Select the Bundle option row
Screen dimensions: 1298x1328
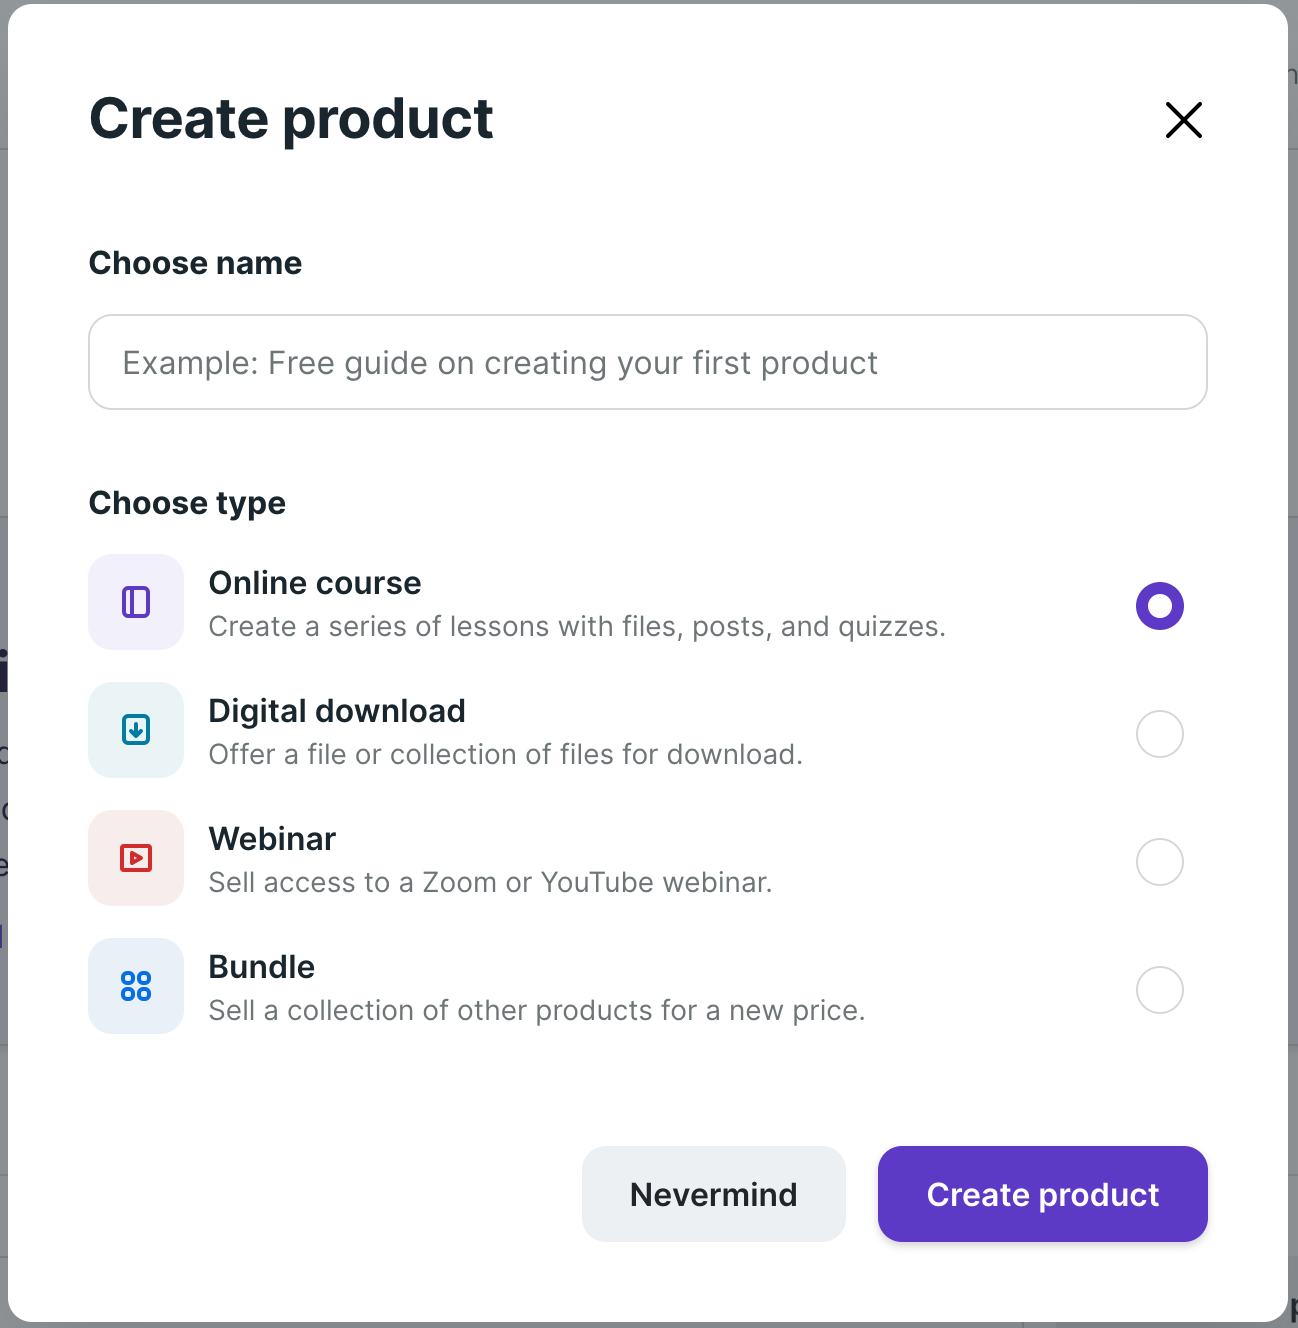[x=600, y=986]
